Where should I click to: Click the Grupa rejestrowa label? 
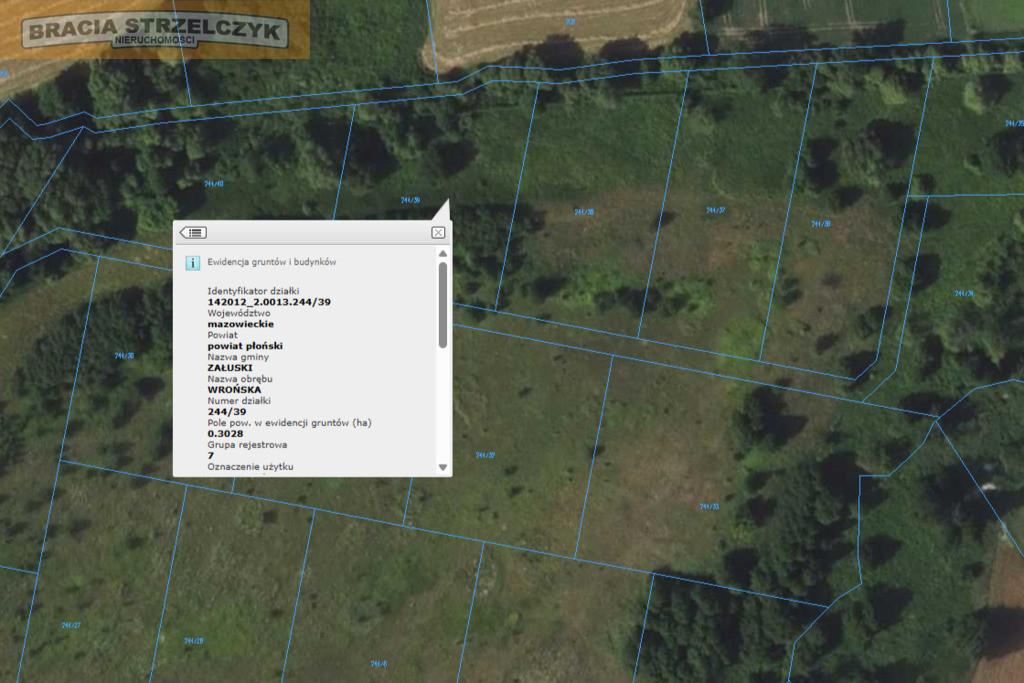(x=247, y=445)
